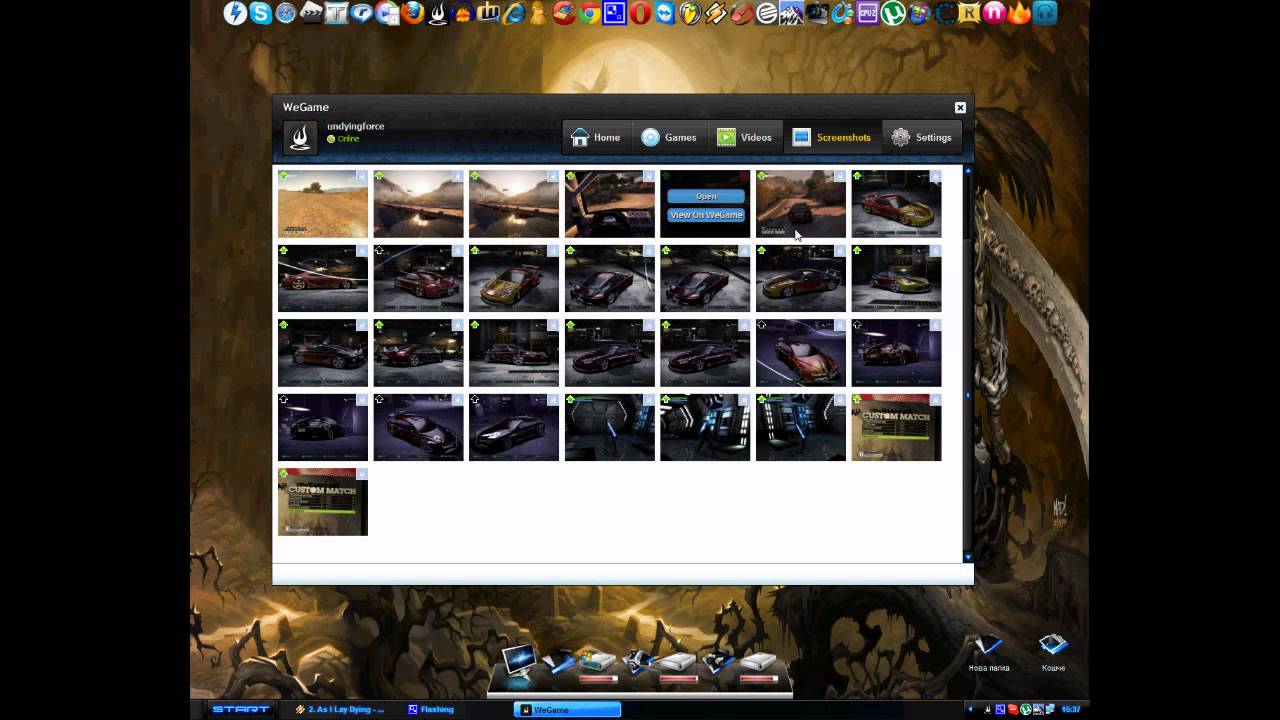Launch TeamViewer from the top dock
The image size is (1280, 720).
[664, 13]
